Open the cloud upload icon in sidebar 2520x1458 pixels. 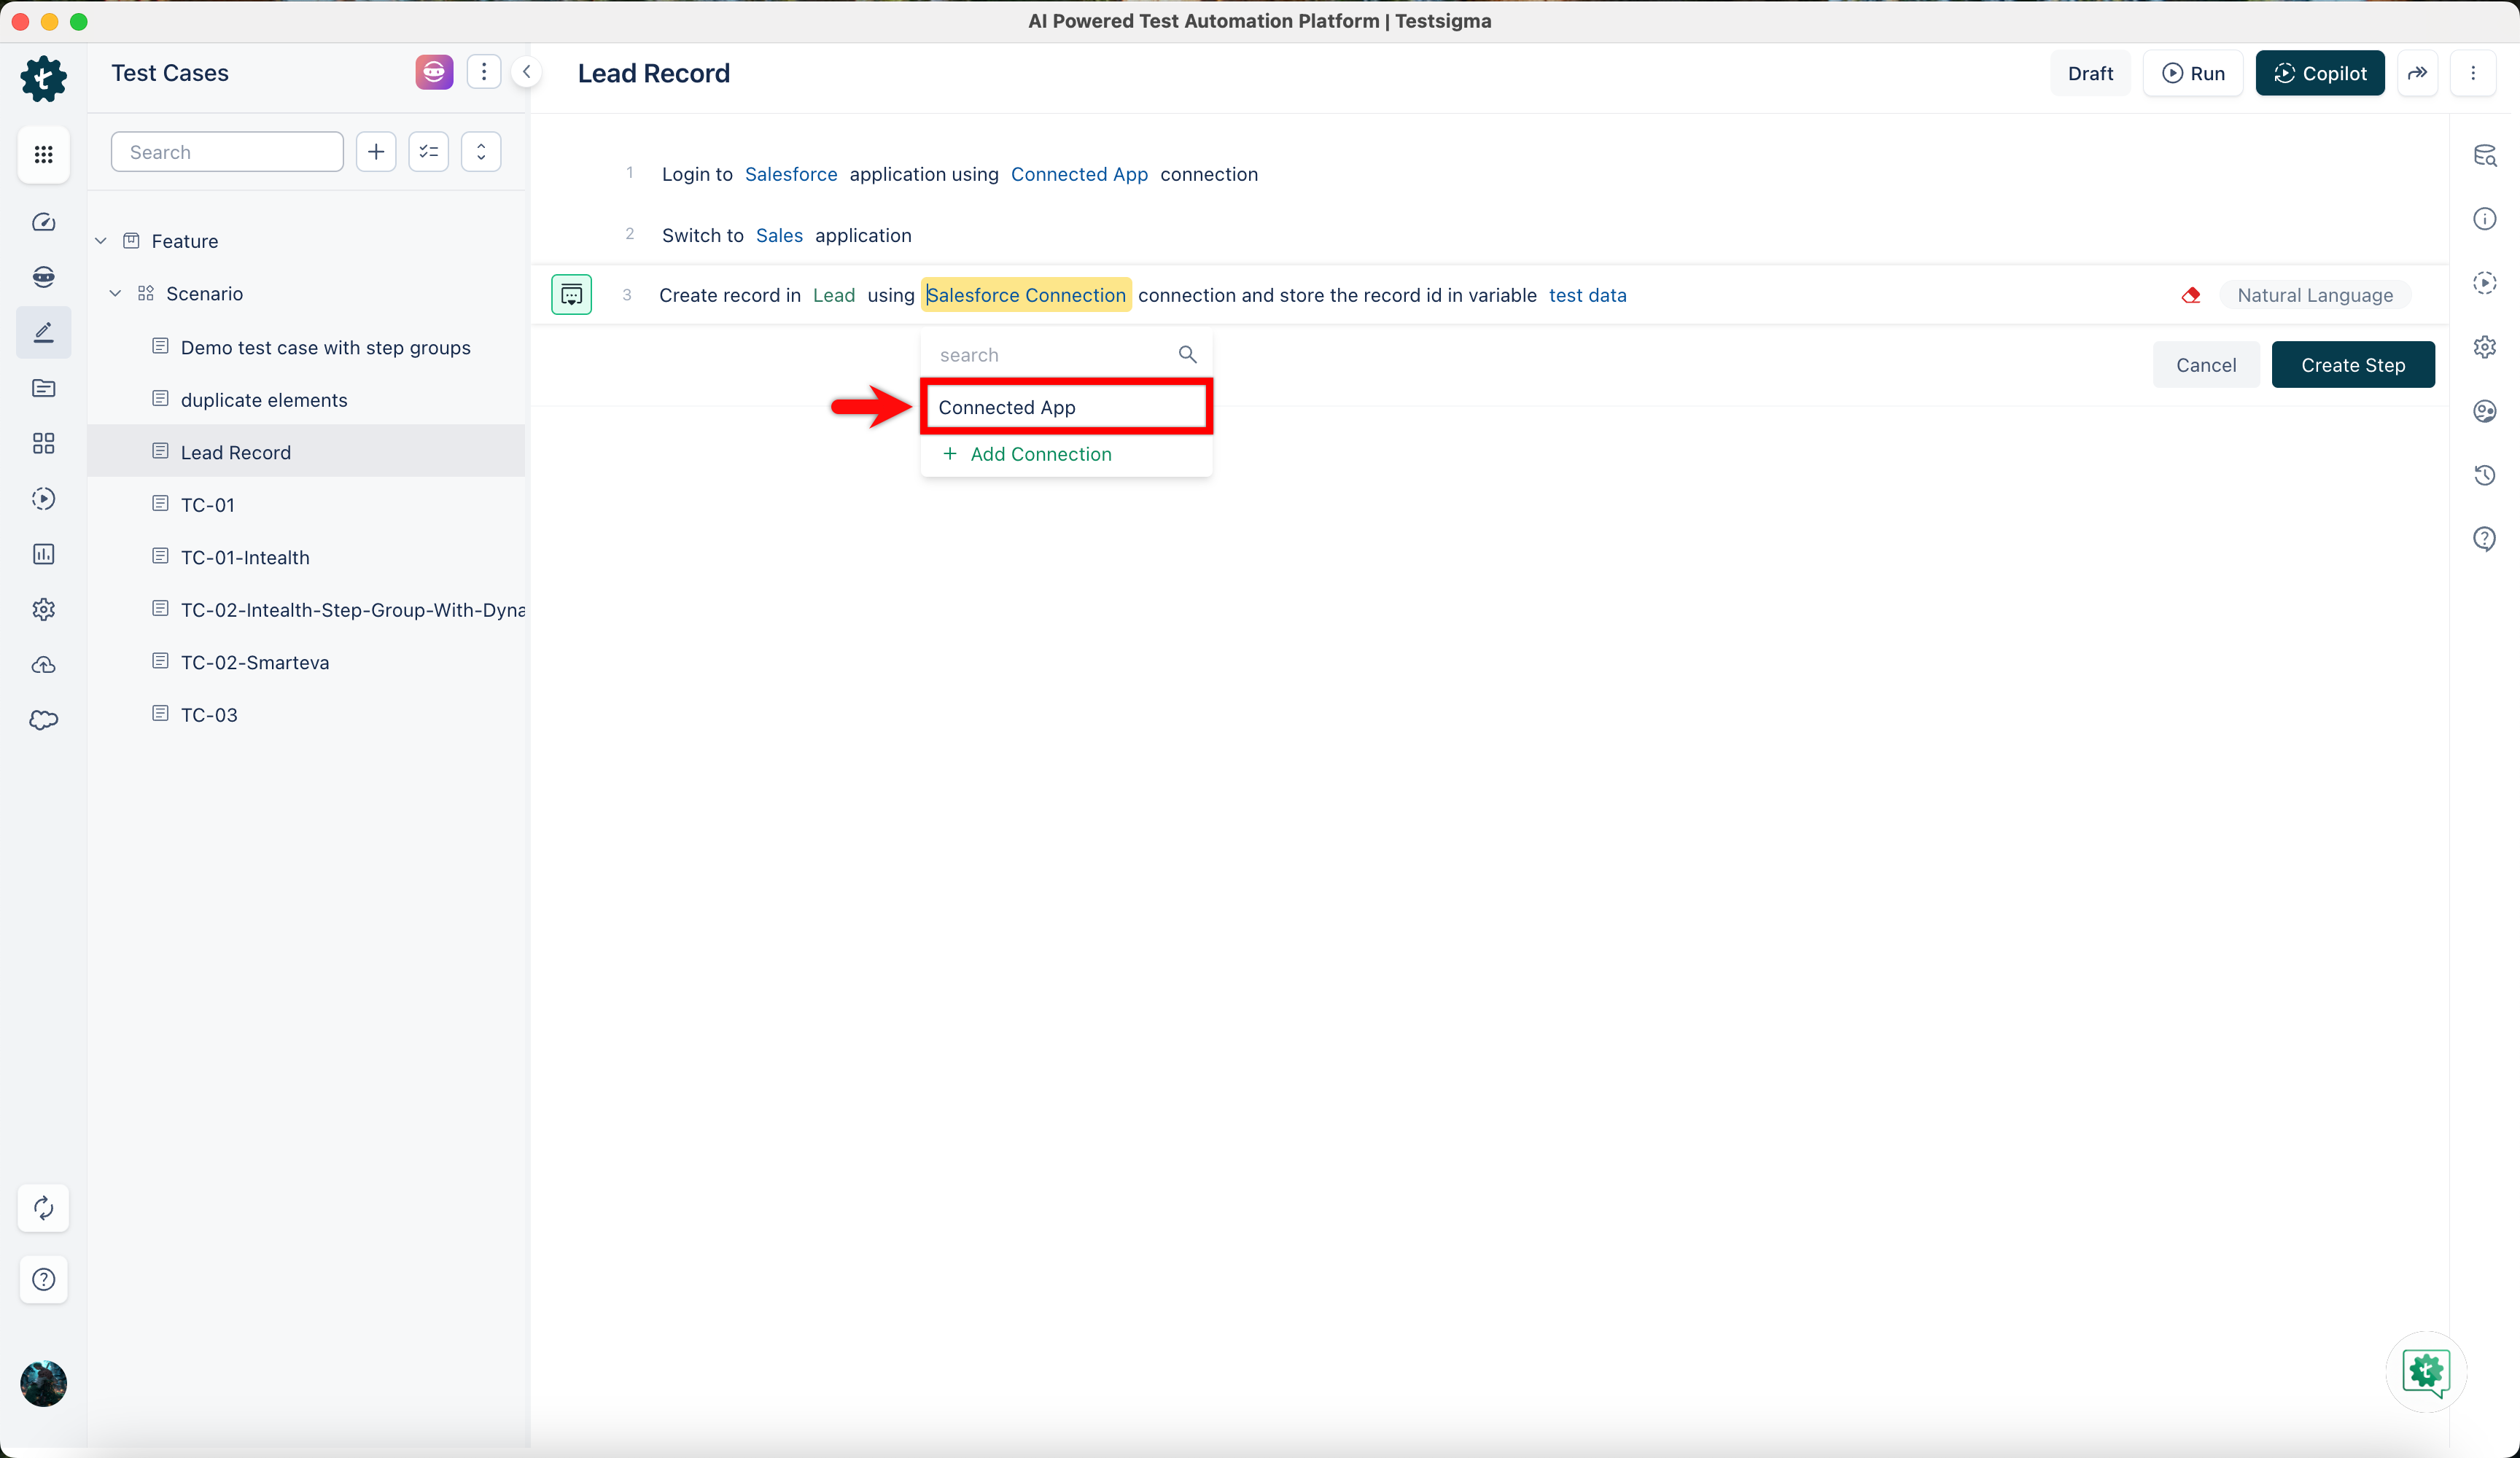[x=43, y=665]
